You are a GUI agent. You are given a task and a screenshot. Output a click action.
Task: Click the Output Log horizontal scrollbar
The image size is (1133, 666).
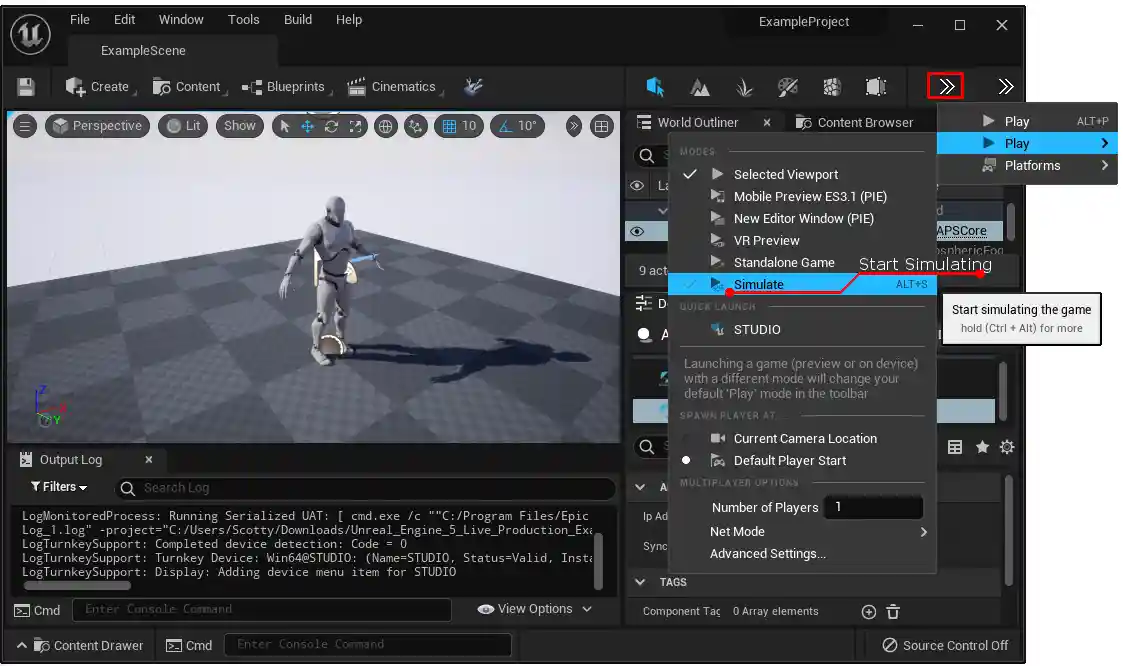click(77, 586)
